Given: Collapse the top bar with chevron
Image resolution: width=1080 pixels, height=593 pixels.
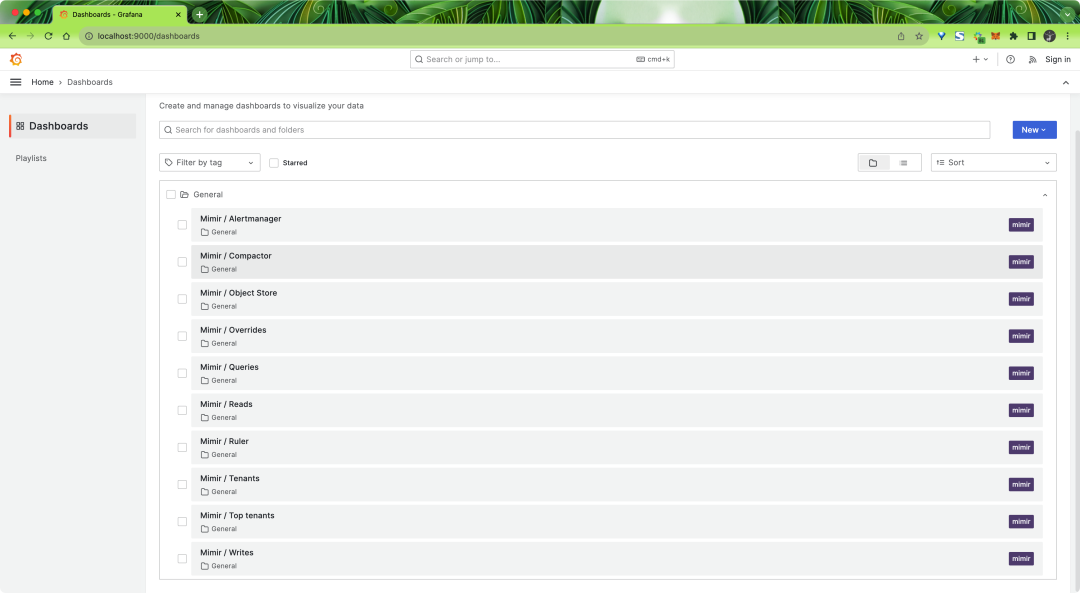Looking at the screenshot, I should point(1066,83).
